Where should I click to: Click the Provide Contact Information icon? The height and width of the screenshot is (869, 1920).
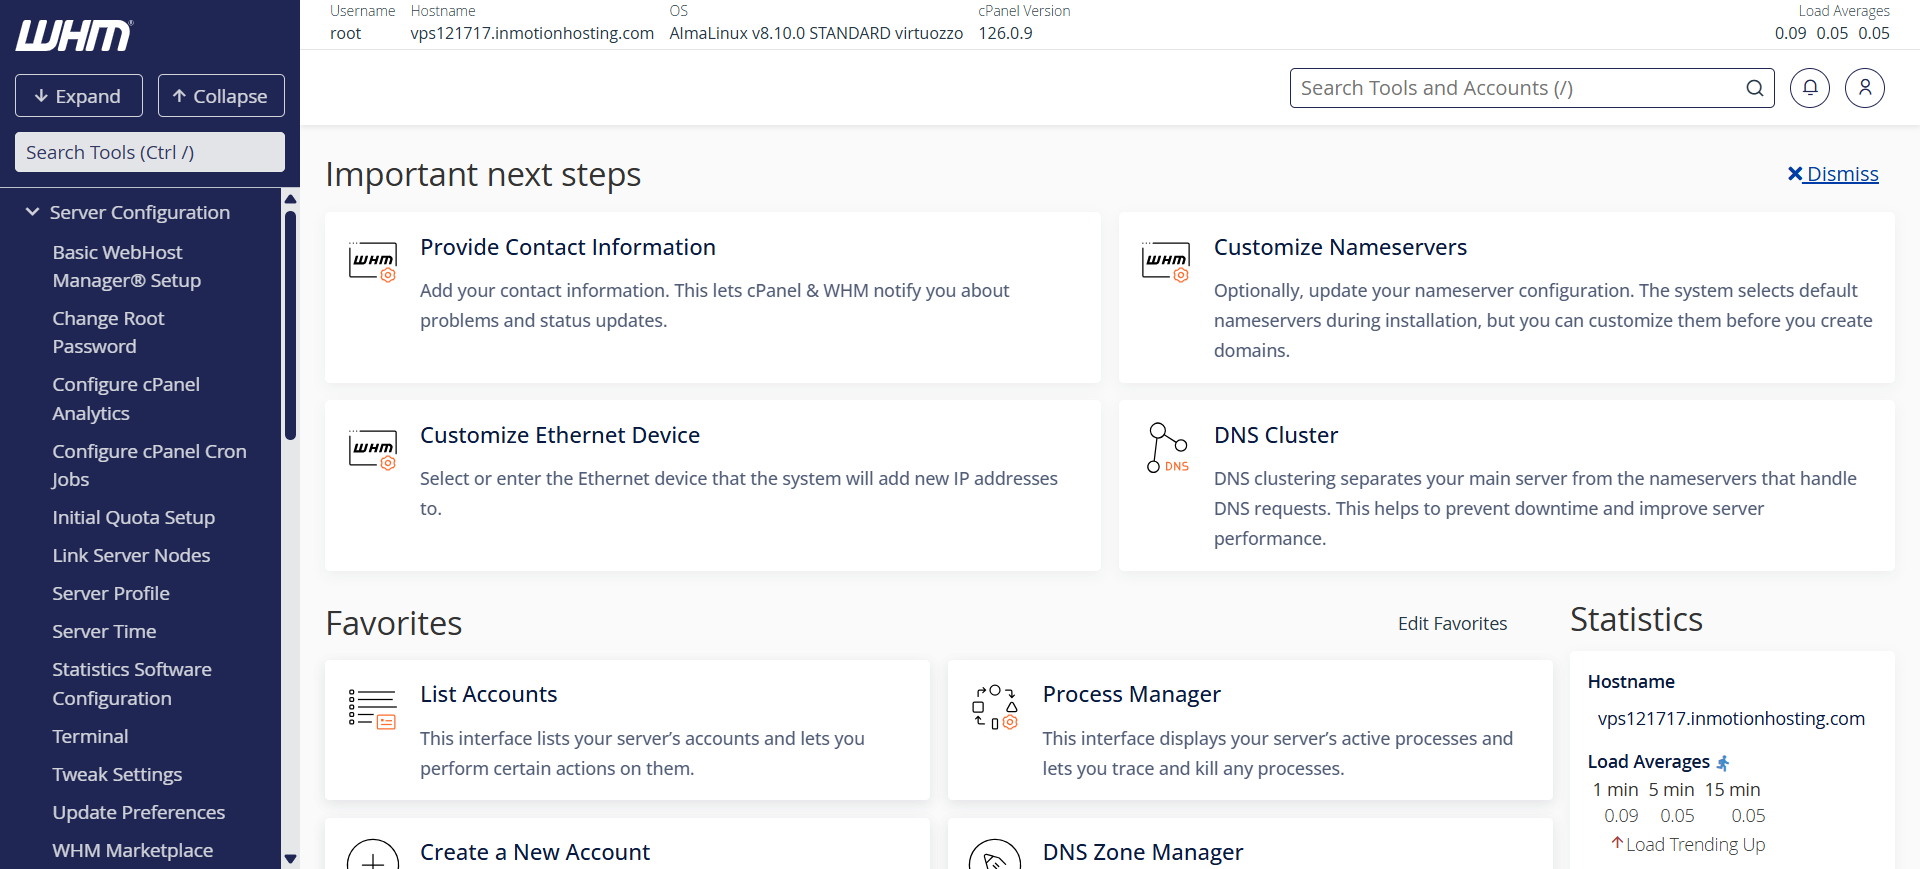click(373, 261)
